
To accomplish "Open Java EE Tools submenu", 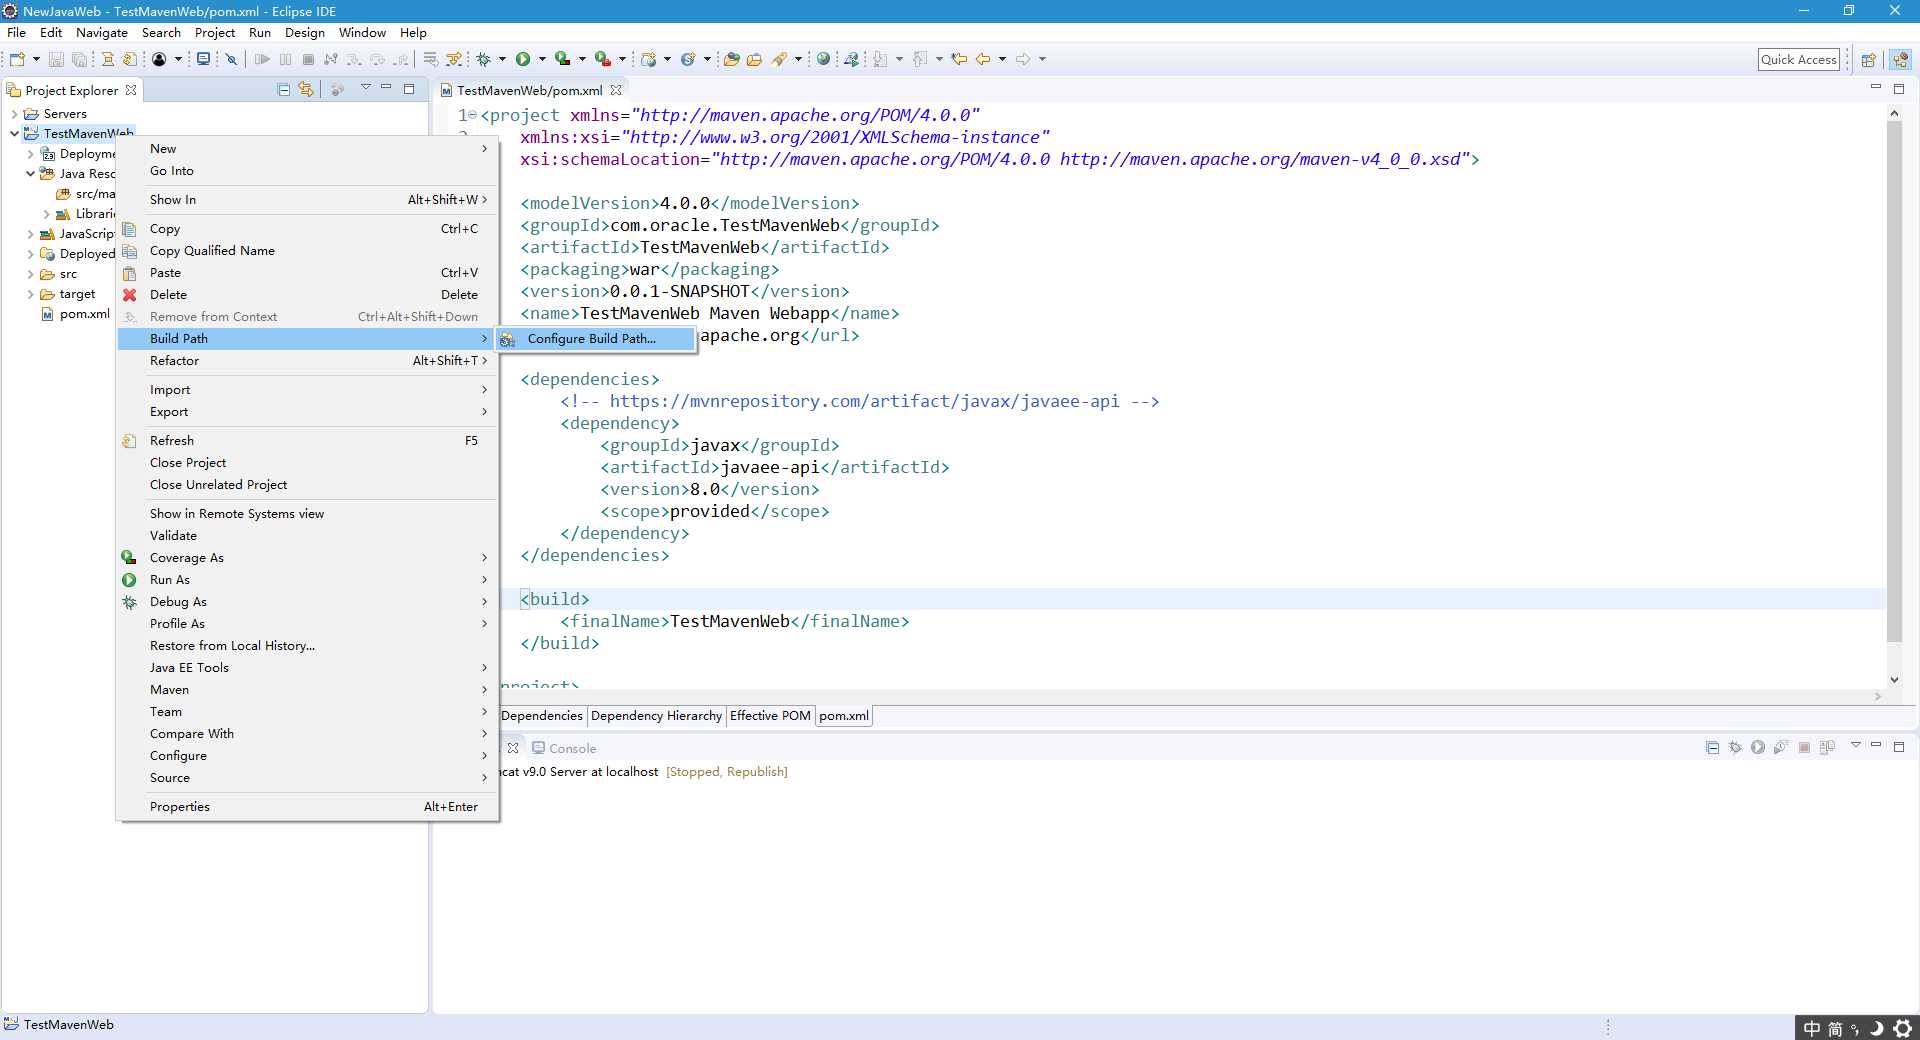I will [x=308, y=667].
